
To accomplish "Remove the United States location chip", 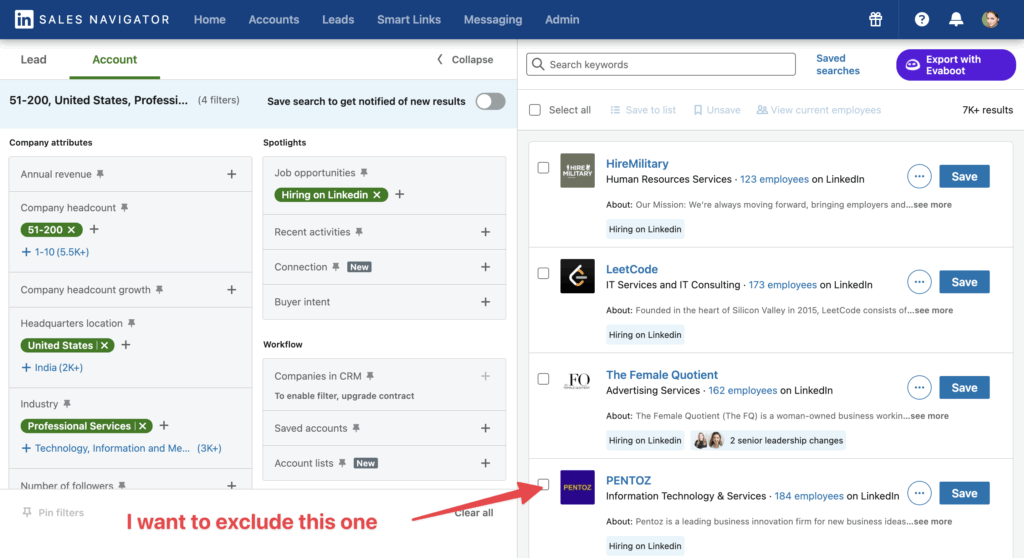I will [104, 345].
